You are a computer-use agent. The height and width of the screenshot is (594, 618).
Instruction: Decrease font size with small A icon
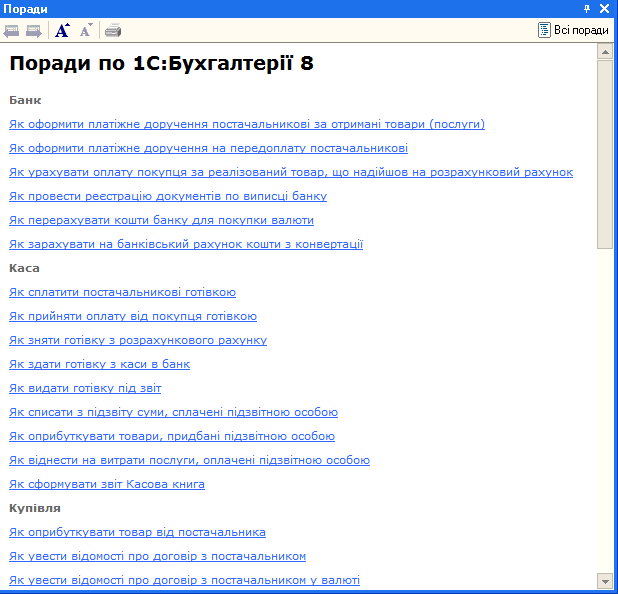click(86, 30)
